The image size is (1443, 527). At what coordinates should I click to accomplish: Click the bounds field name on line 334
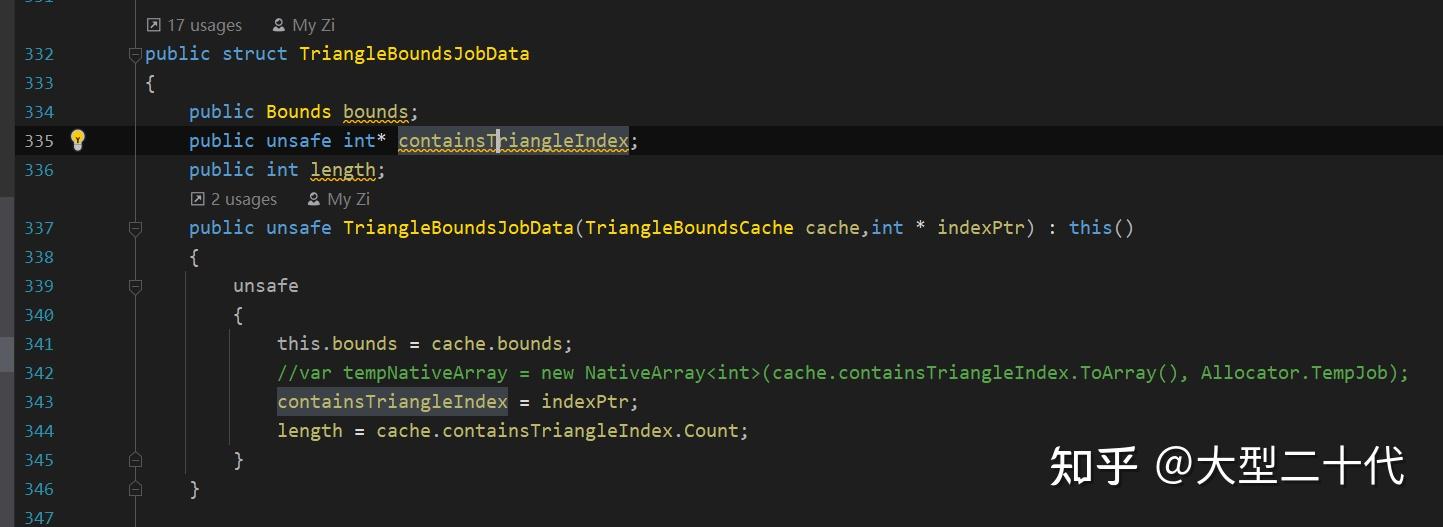375,112
